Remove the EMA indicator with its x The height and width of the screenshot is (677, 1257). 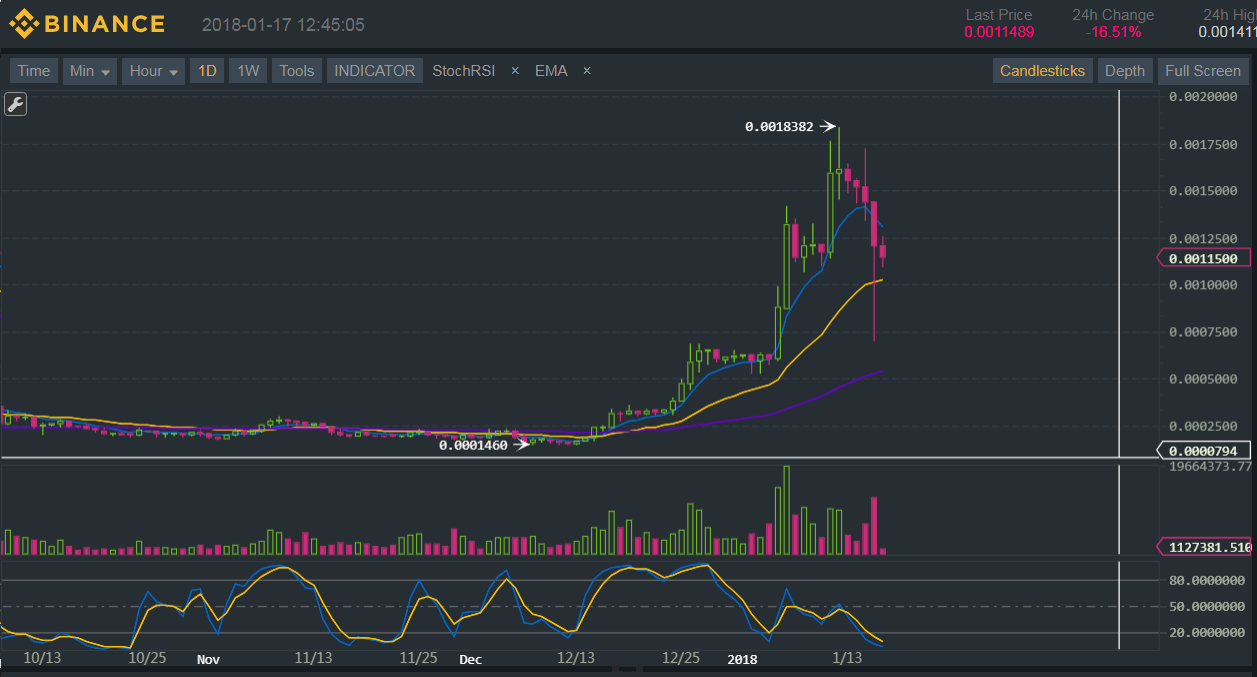[587, 71]
